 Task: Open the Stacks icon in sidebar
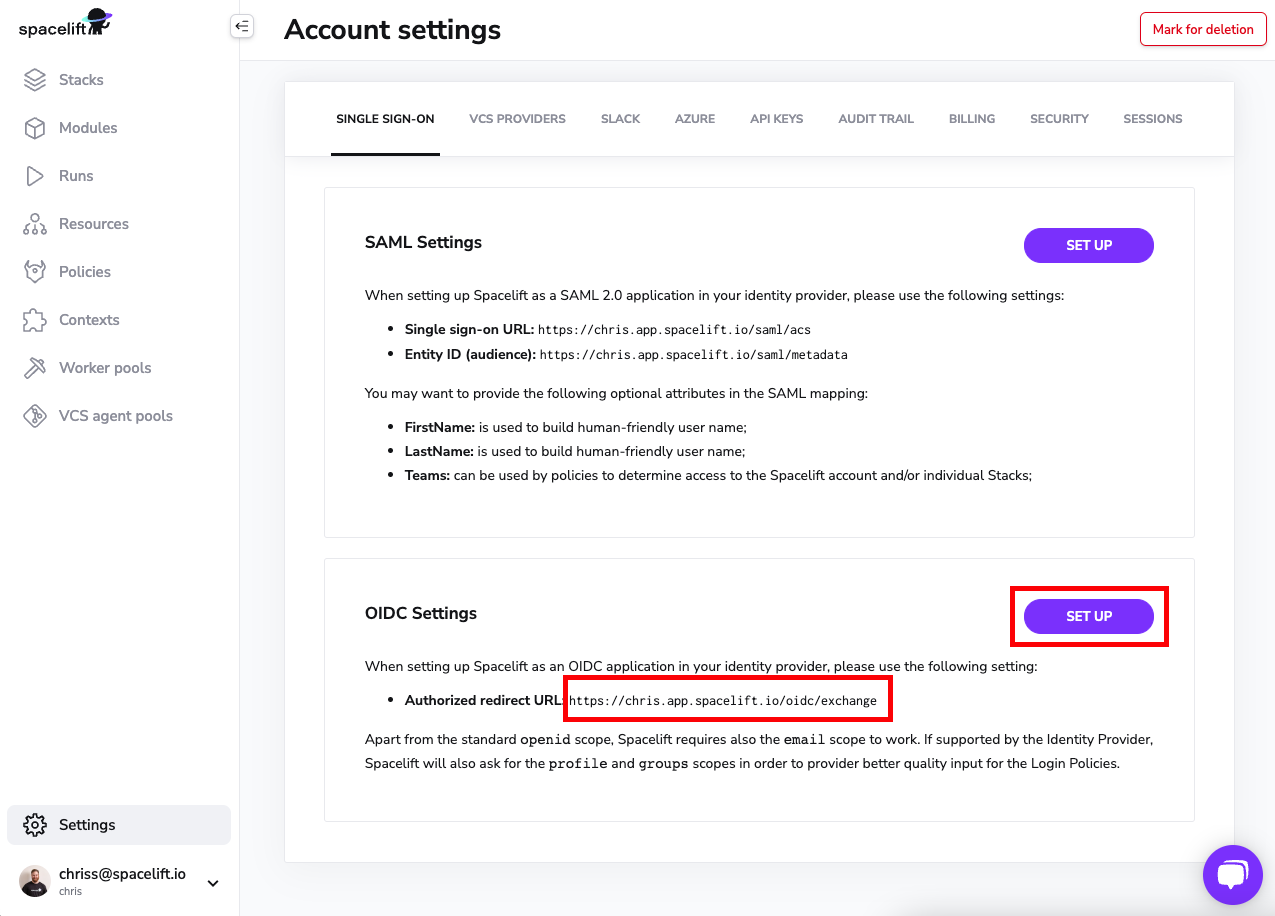pos(35,80)
